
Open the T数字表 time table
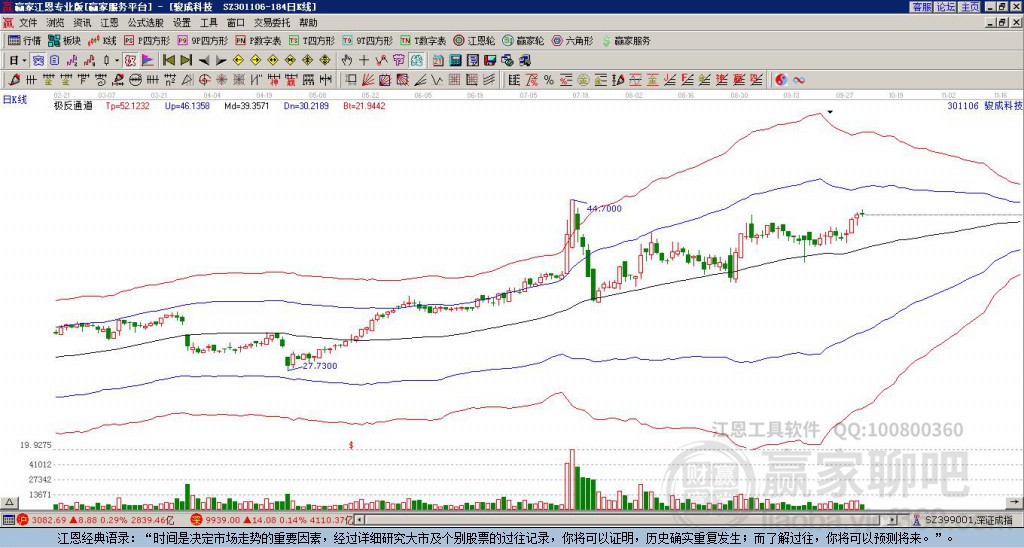[x=423, y=40]
